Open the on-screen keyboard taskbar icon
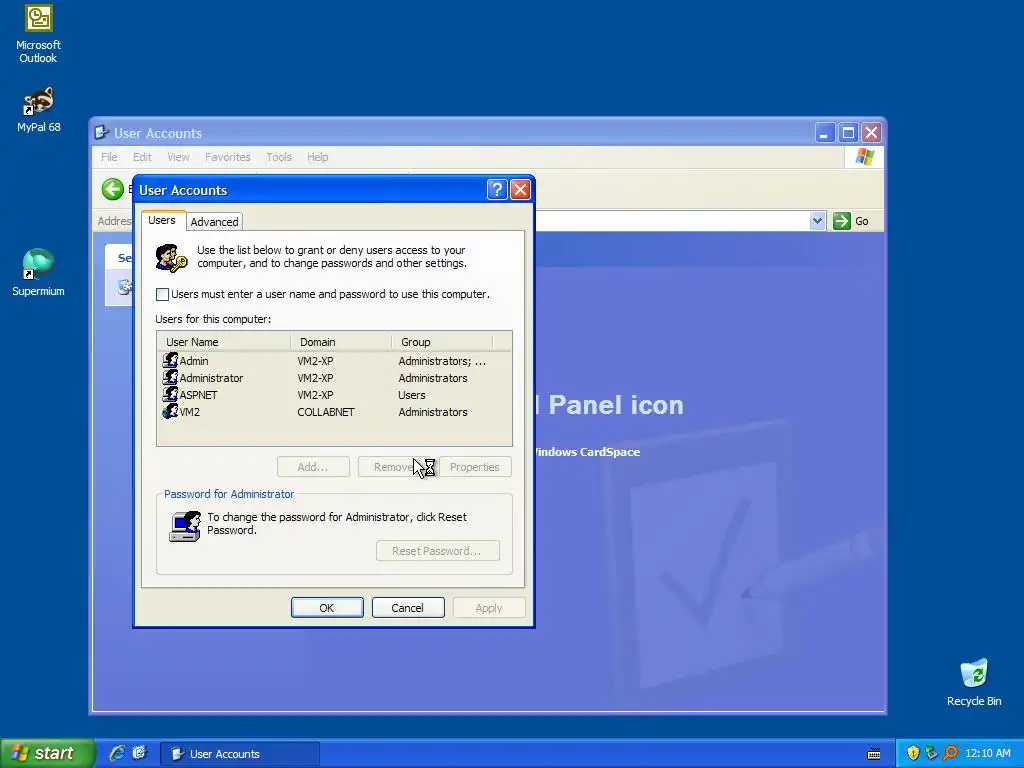The image size is (1024, 768). coord(874,754)
